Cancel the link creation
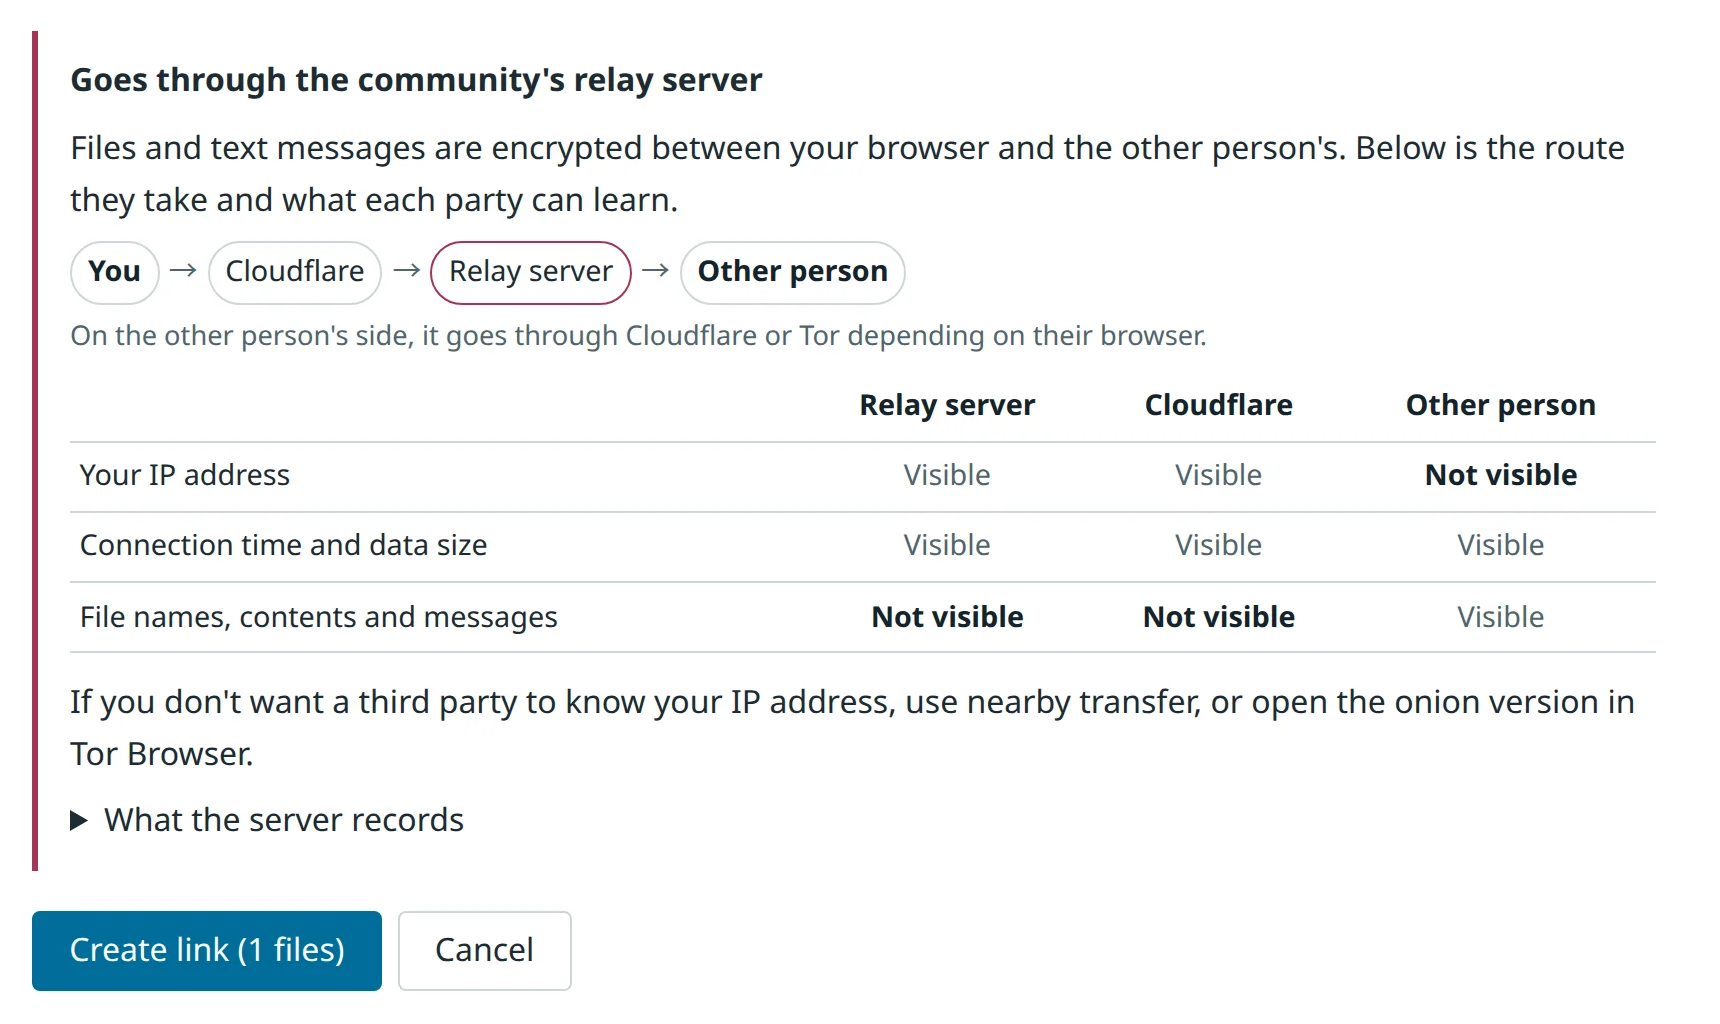Screen dimensions: 1720x1024 pos(485,950)
